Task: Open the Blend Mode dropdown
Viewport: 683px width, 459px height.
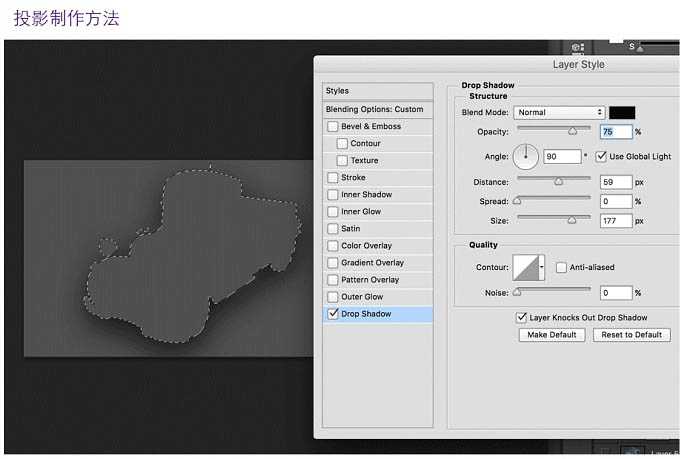Action: [x=559, y=112]
